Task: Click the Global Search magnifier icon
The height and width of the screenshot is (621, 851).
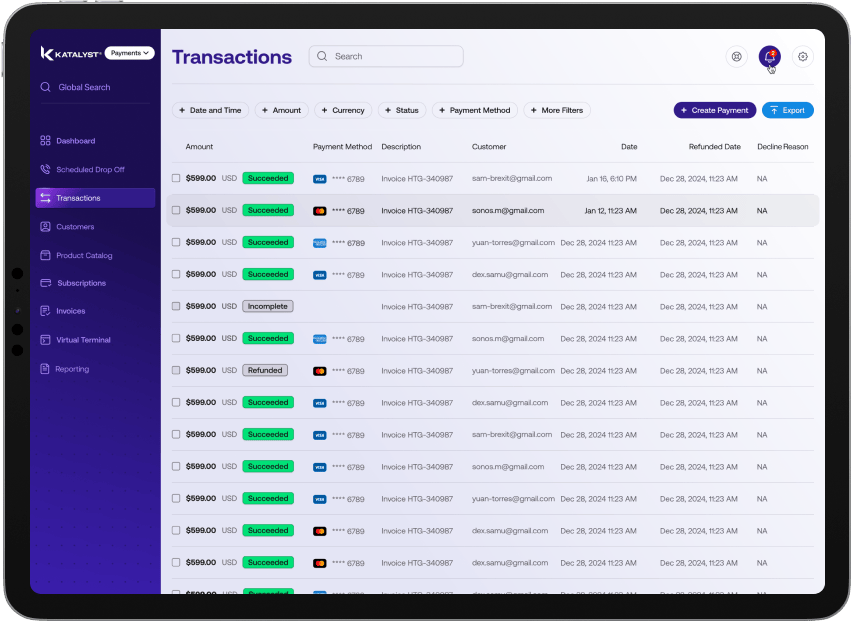Action: (x=45, y=87)
